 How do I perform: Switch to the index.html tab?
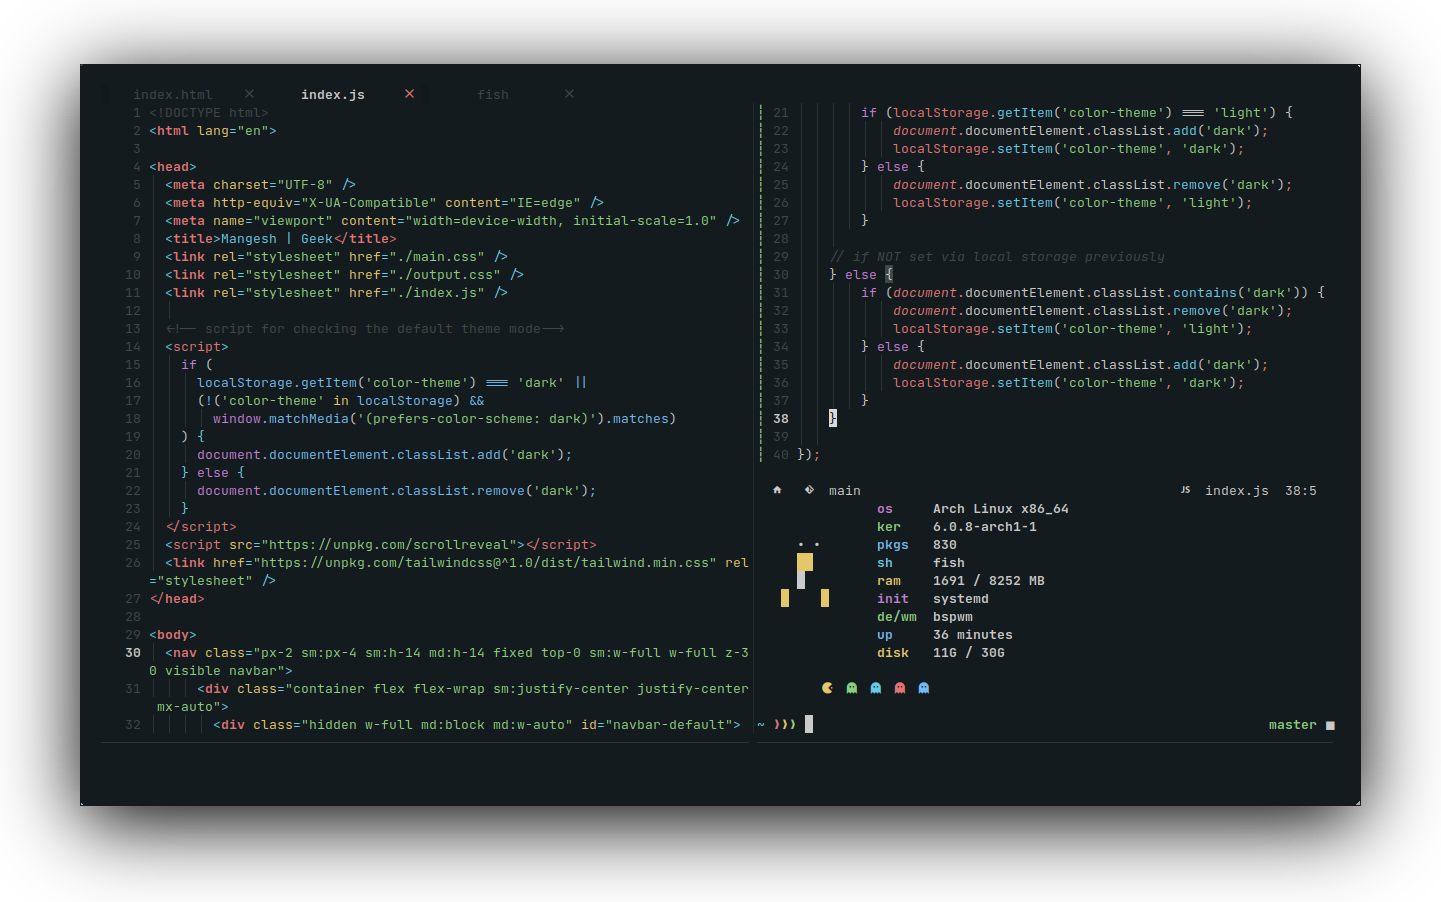[x=173, y=95]
